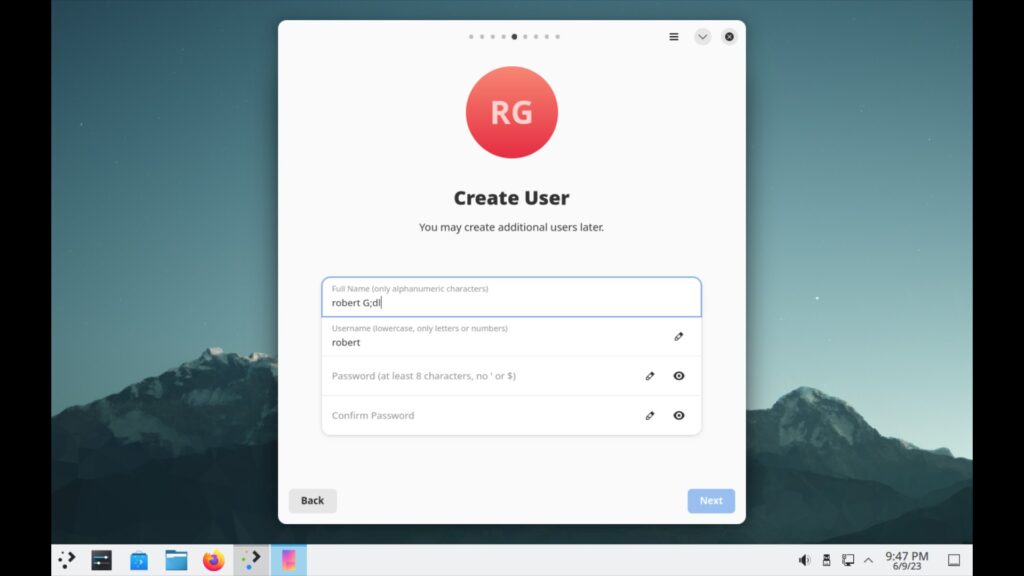Open the installer hamburger menu
Screen dimensions: 1024x576
pos(673,37)
